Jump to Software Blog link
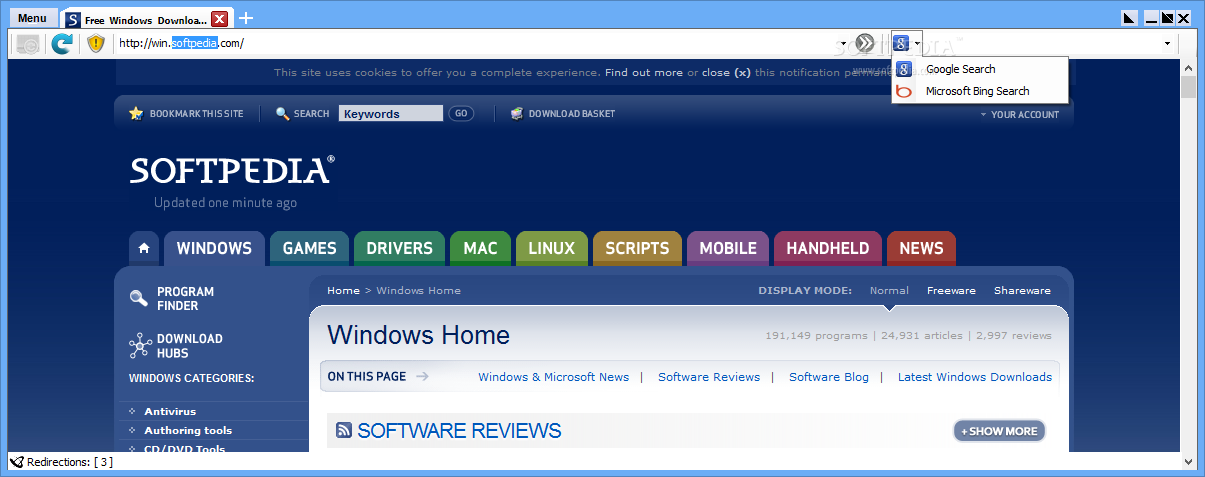Screen dimensions: 1205x477 (829, 377)
